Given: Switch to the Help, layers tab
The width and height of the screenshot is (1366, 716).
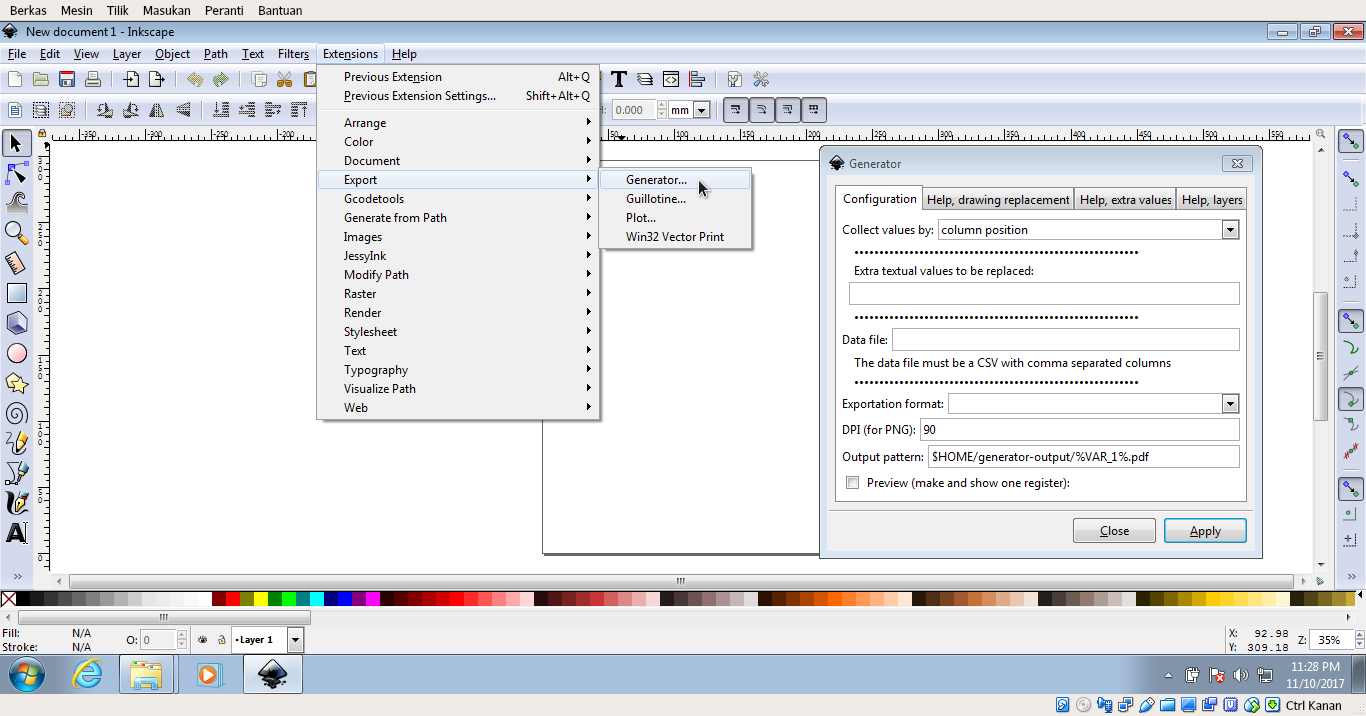Looking at the screenshot, I should (1211, 199).
